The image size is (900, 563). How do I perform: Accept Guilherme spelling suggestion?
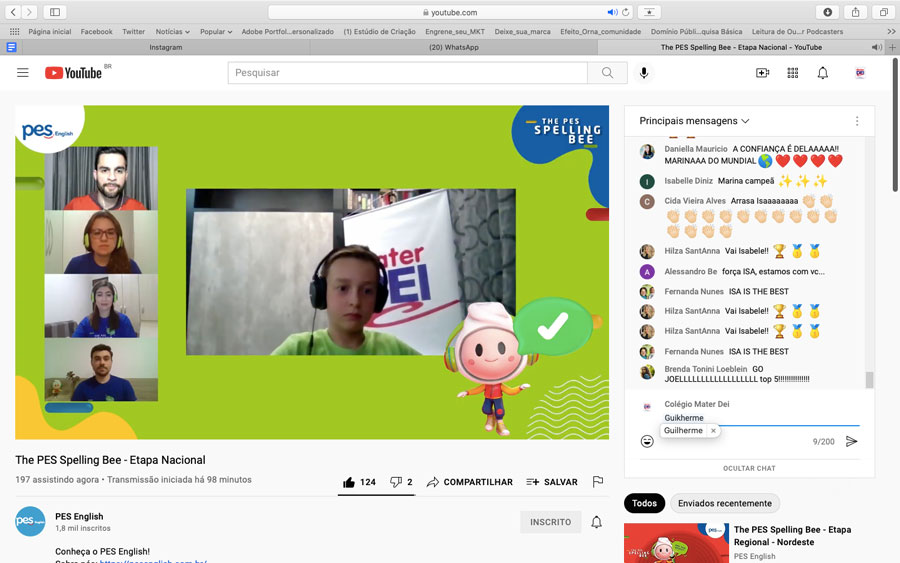pyautogui.click(x=683, y=430)
